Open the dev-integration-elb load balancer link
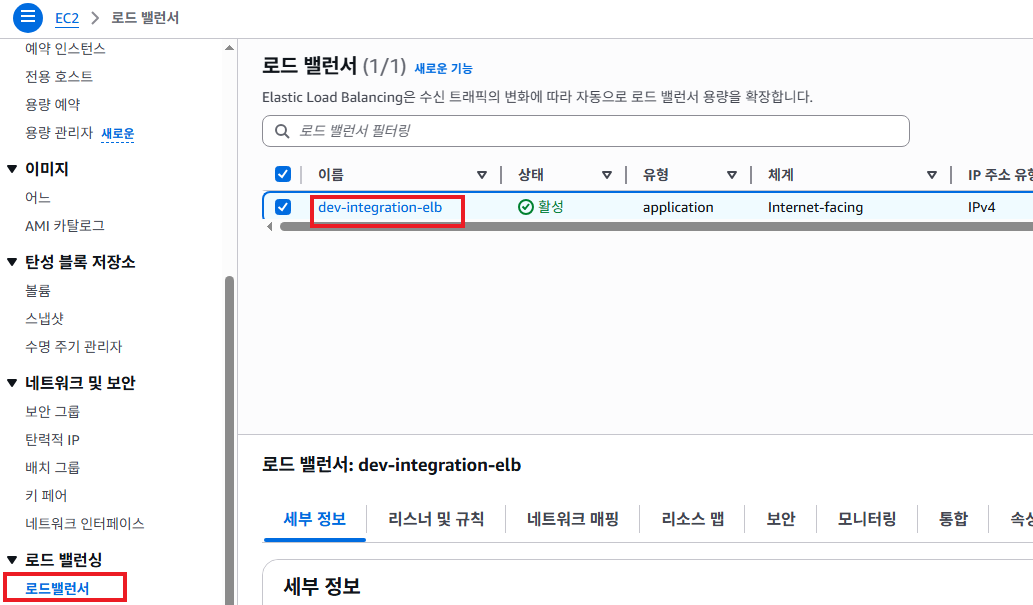 (380, 207)
